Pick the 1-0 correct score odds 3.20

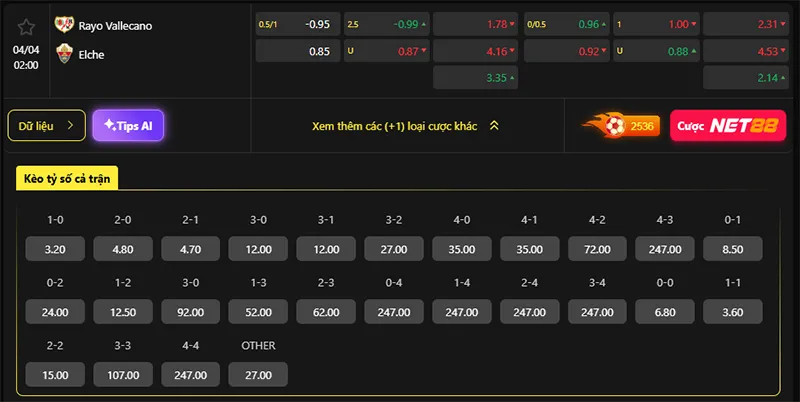[56, 249]
